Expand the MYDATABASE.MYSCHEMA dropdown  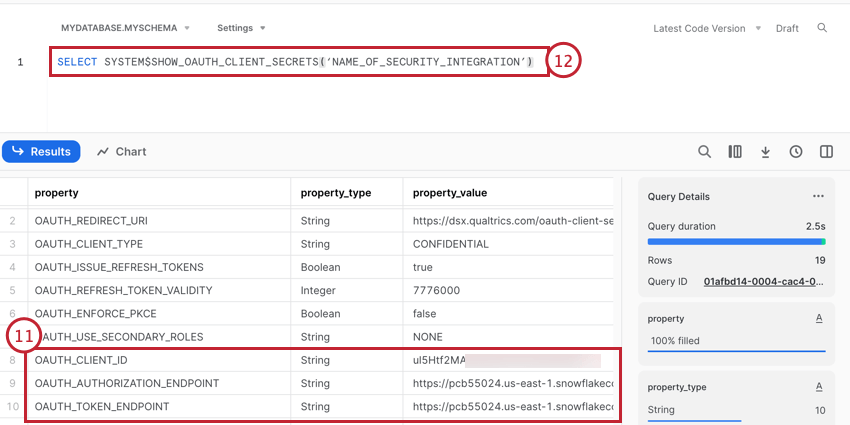coord(125,28)
